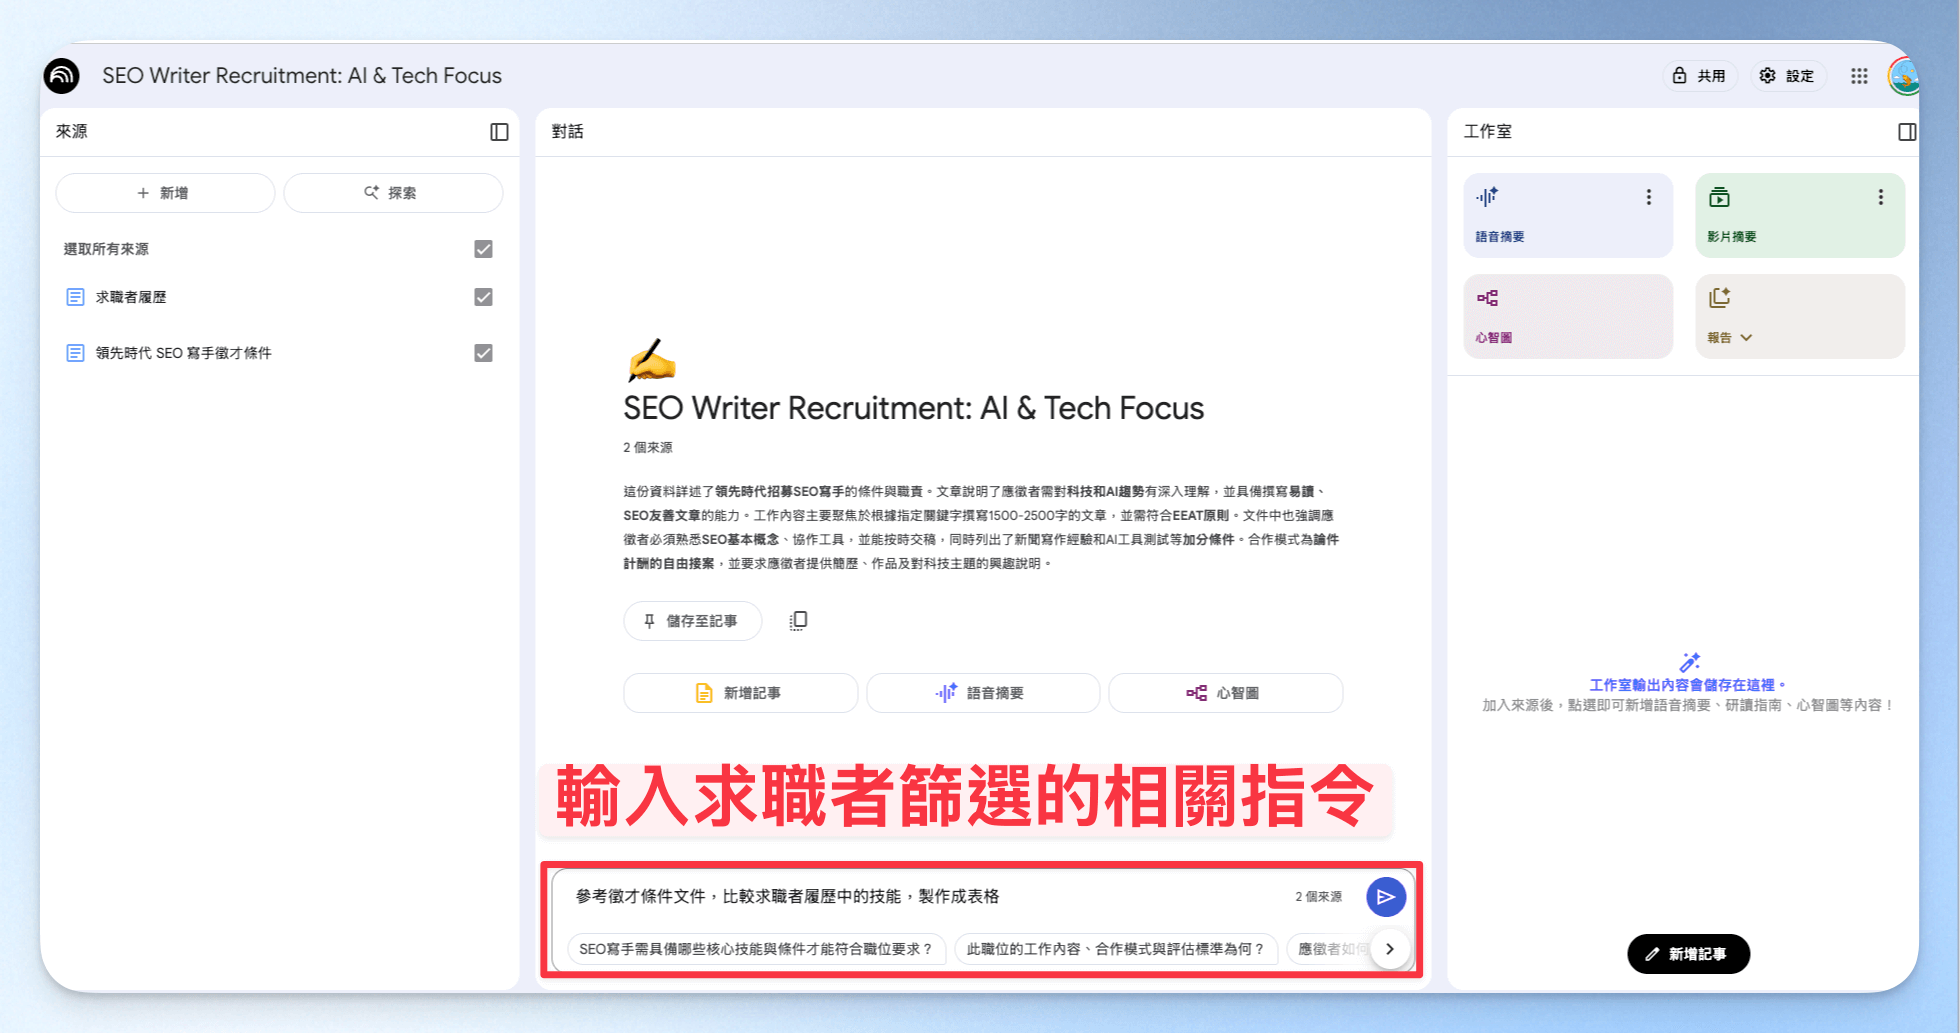
Task: Select the partially hidden 應徵者如何 suggestion
Action: tap(1330, 949)
